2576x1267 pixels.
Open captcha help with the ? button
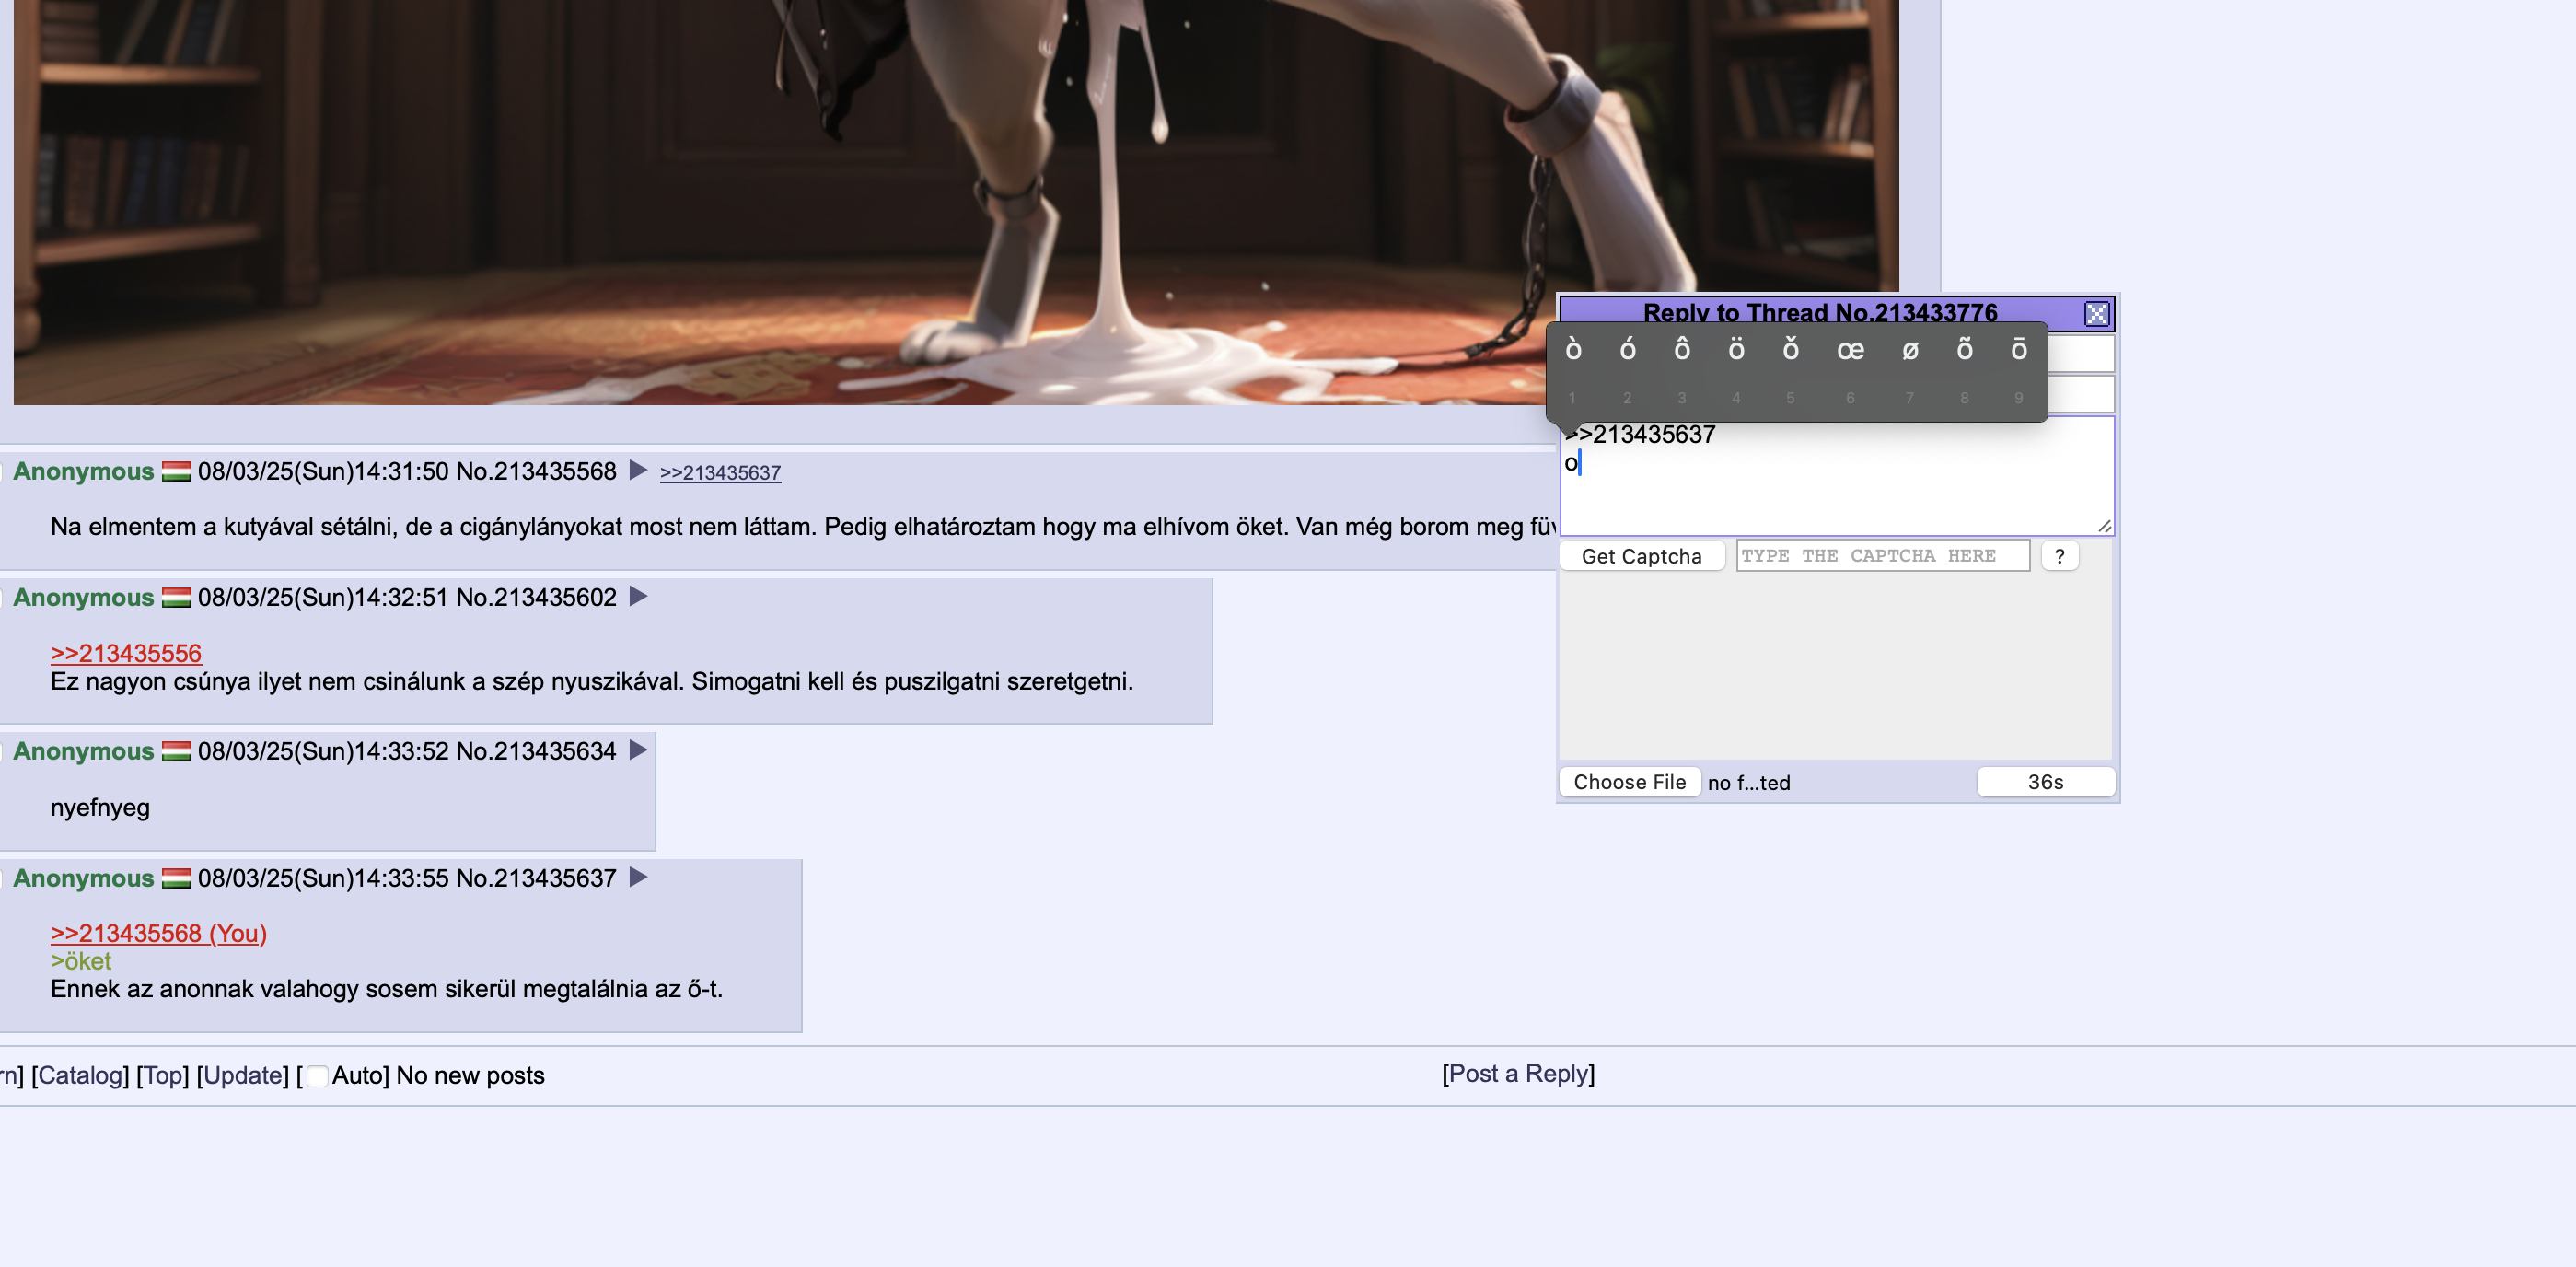2059,556
